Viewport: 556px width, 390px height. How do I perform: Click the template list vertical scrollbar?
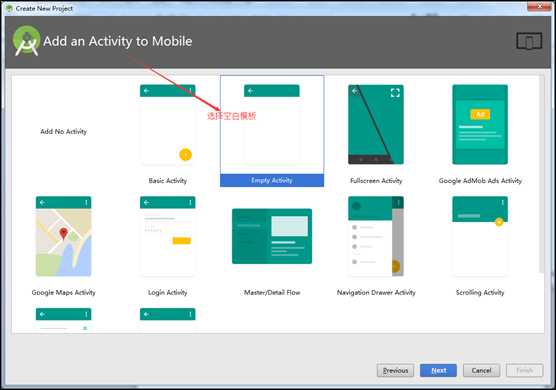coord(542,174)
